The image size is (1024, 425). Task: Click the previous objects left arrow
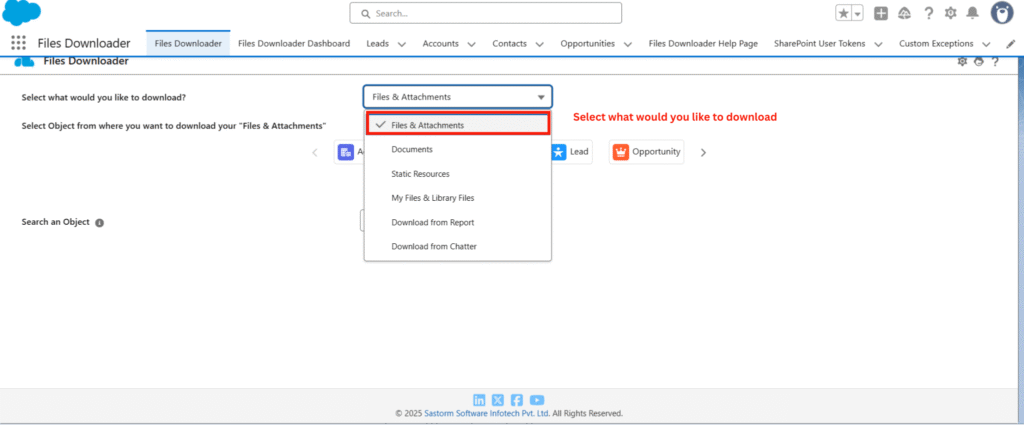(315, 153)
